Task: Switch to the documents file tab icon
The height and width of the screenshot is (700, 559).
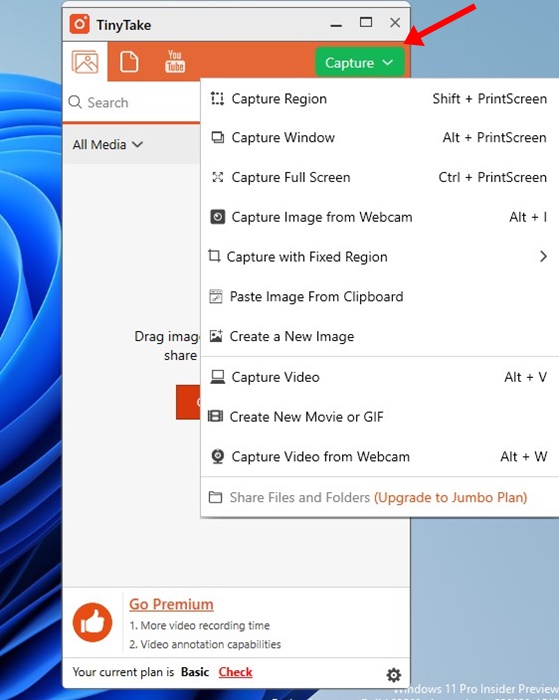Action: [129, 62]
